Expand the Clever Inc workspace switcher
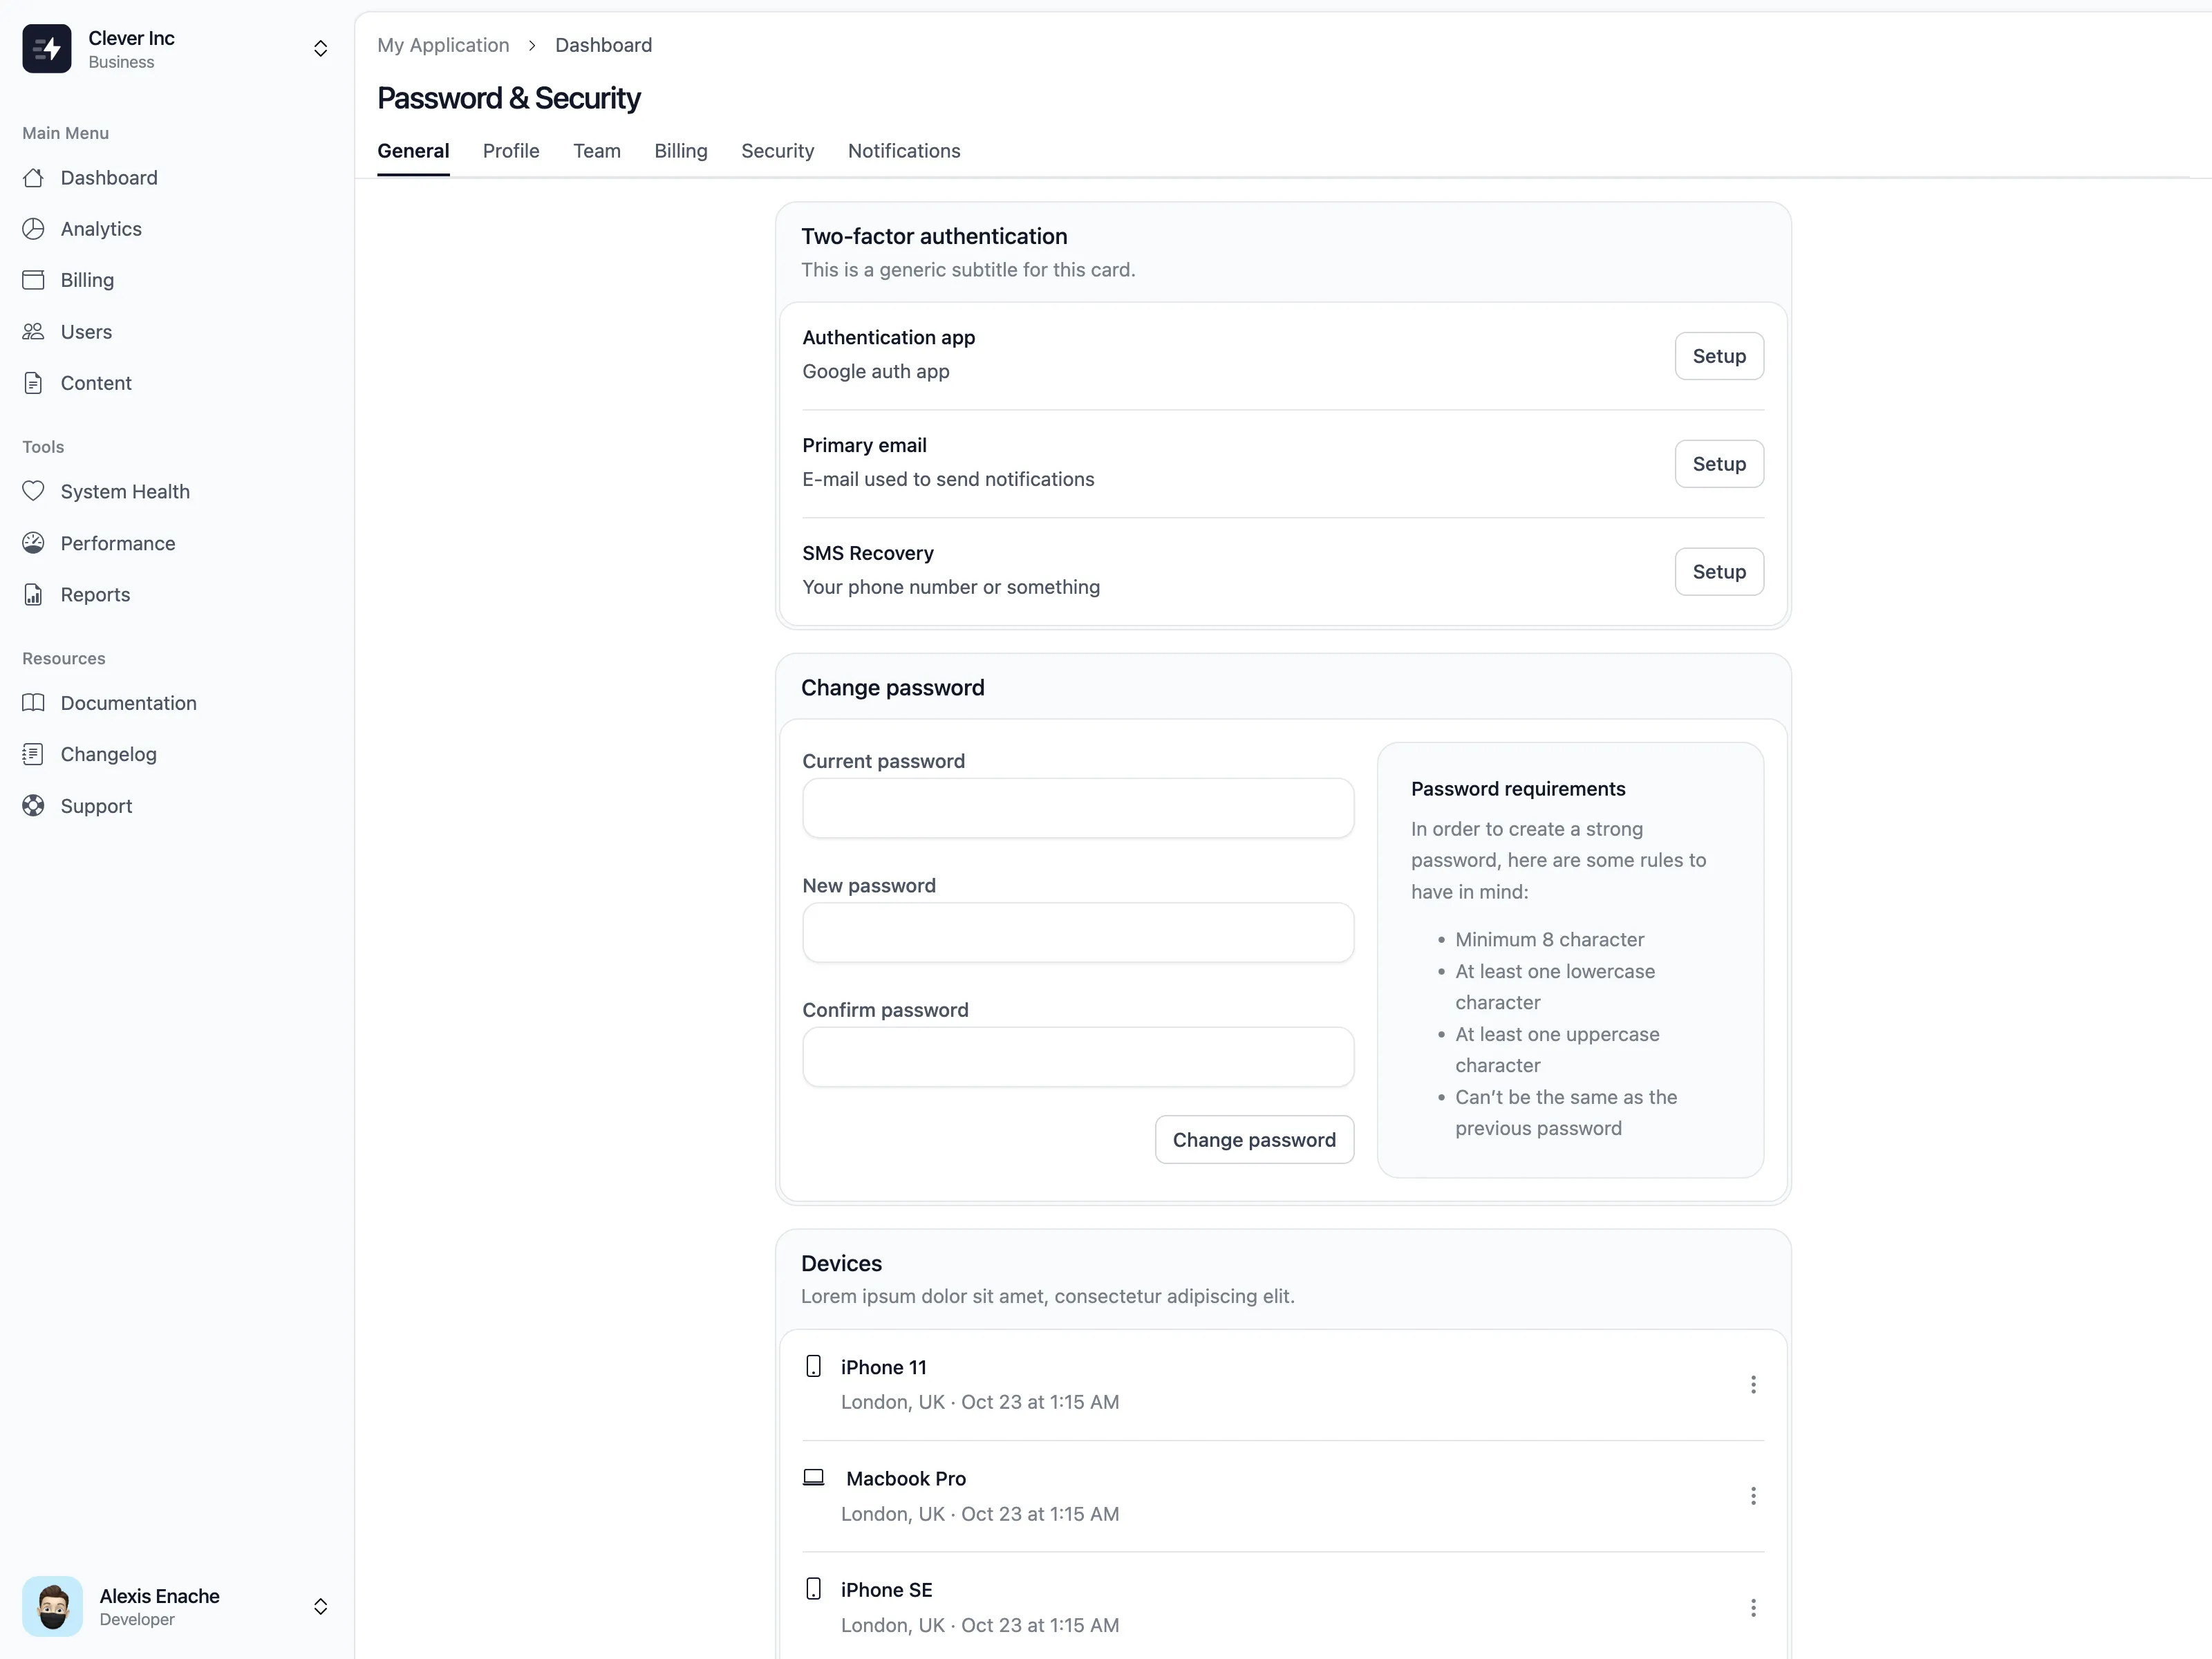Screen dimensions: 2212x1659 320,49
